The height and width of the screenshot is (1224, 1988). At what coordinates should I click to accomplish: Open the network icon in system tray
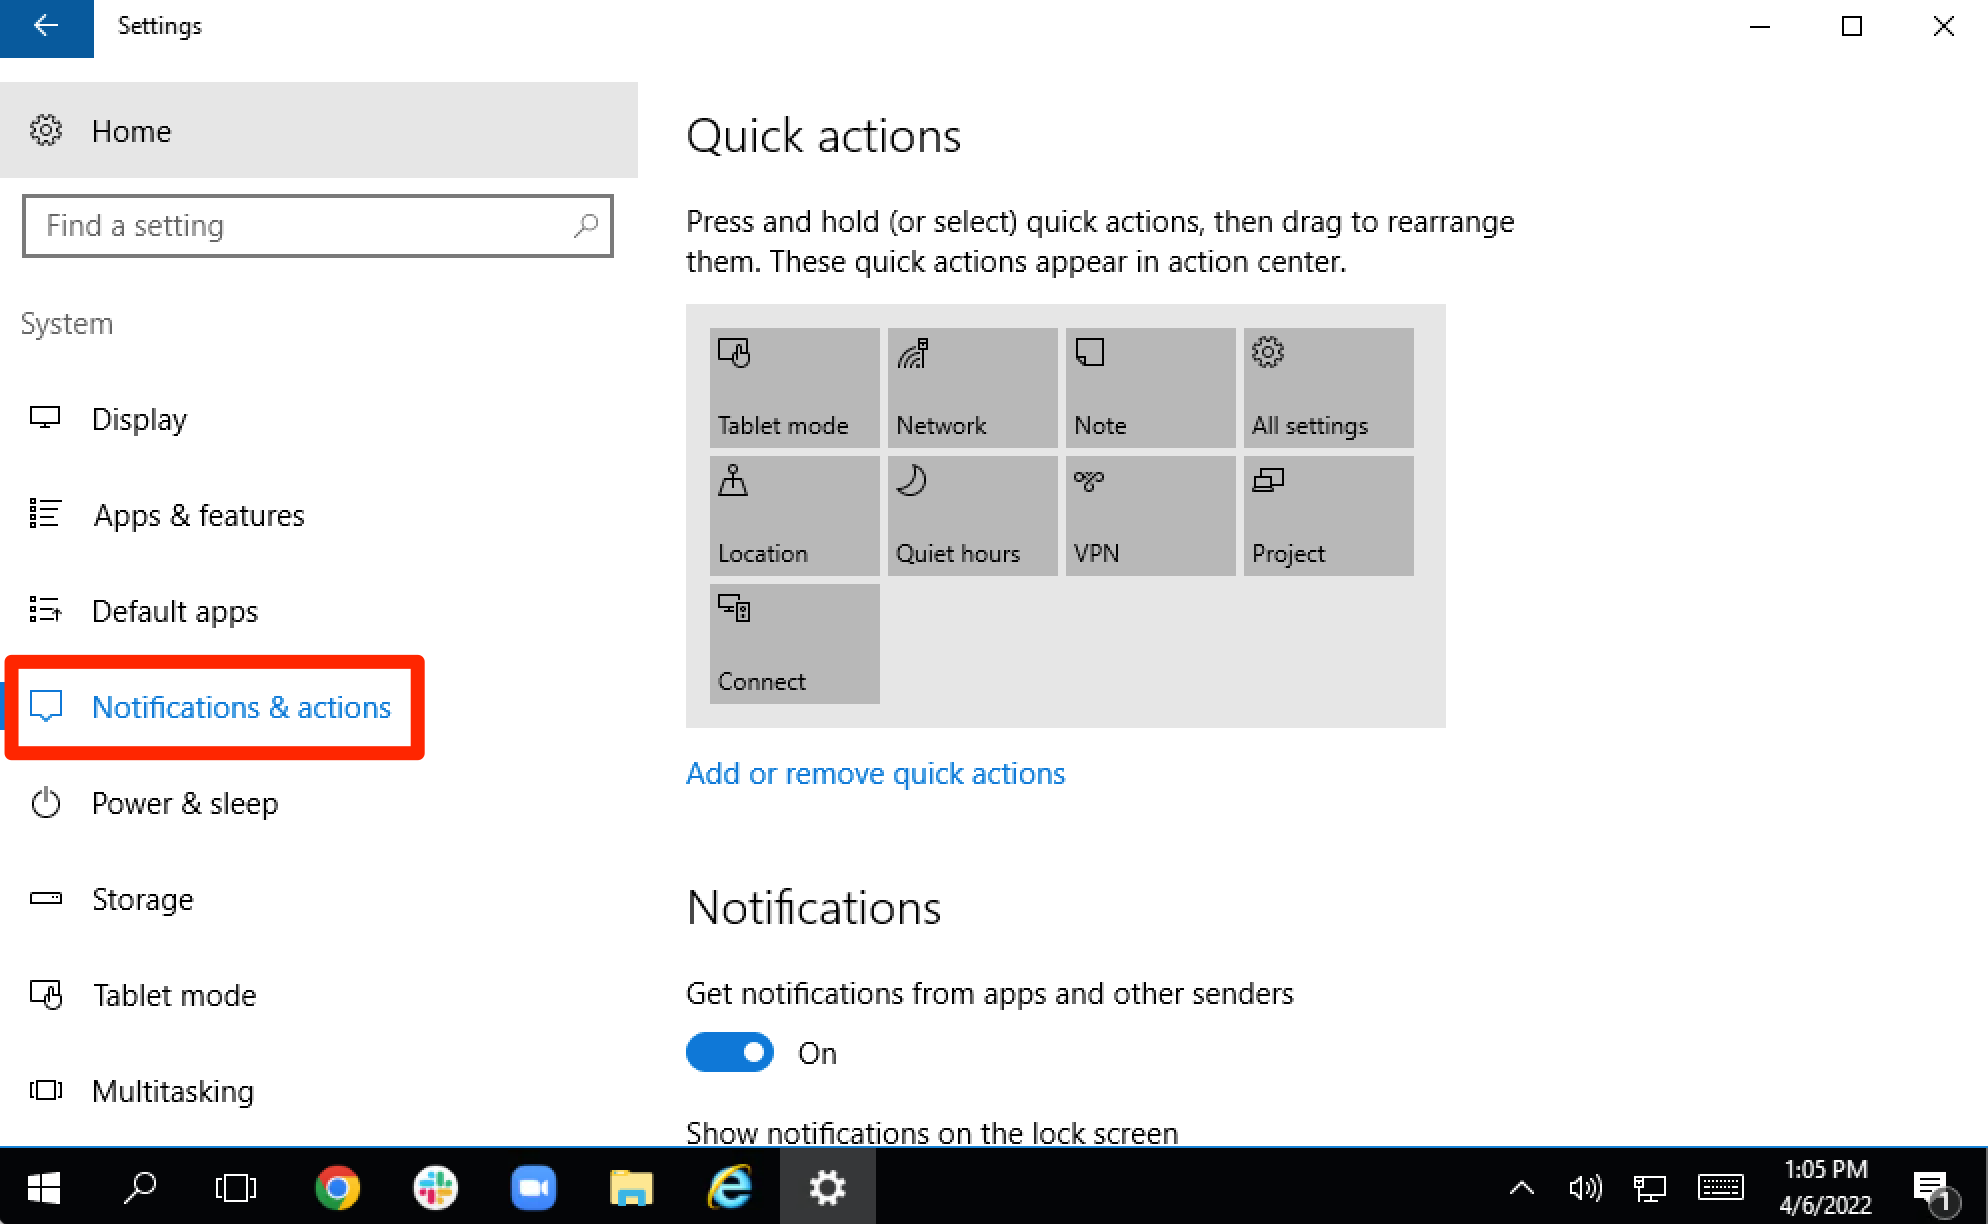tap(1650, 1187)
